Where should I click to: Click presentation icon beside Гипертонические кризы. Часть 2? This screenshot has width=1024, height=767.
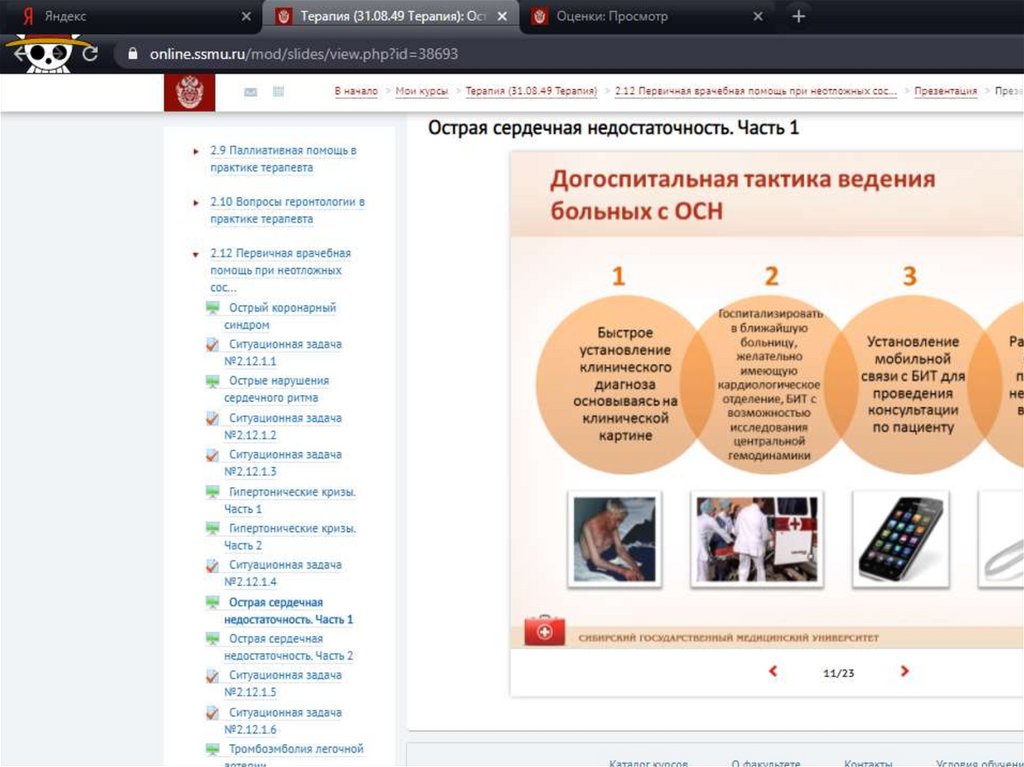tap(213, 528)
